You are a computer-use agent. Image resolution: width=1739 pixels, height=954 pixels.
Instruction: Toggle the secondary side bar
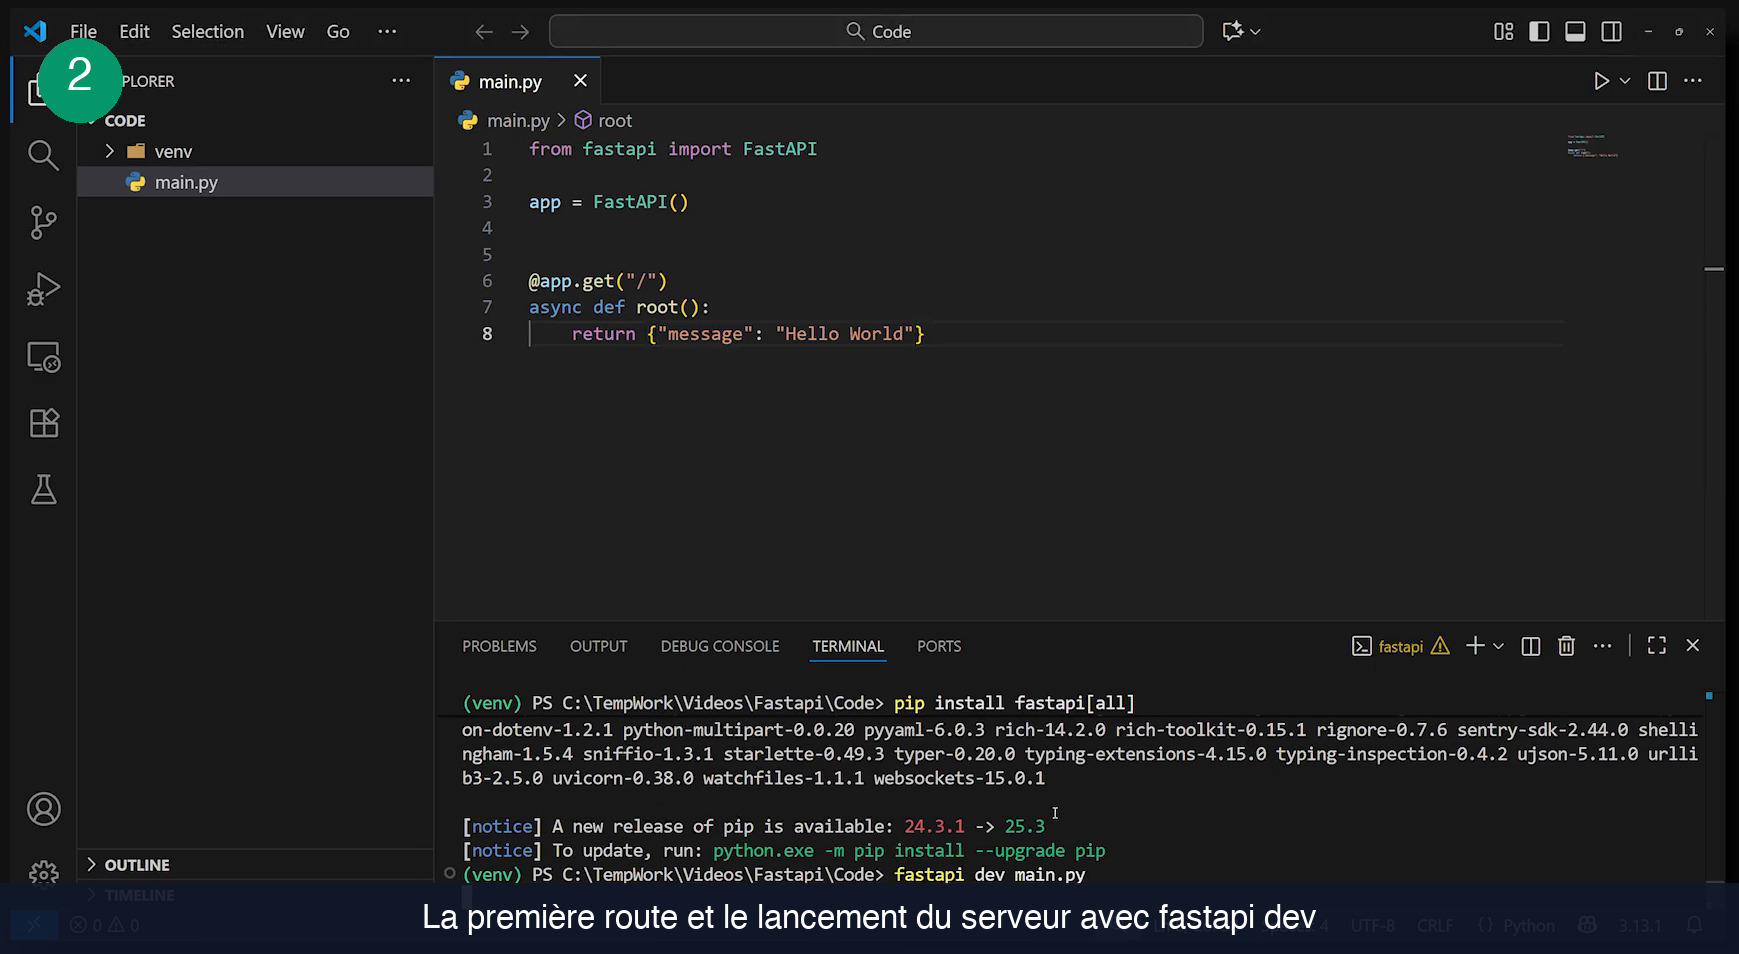[x=1611, y=32]
